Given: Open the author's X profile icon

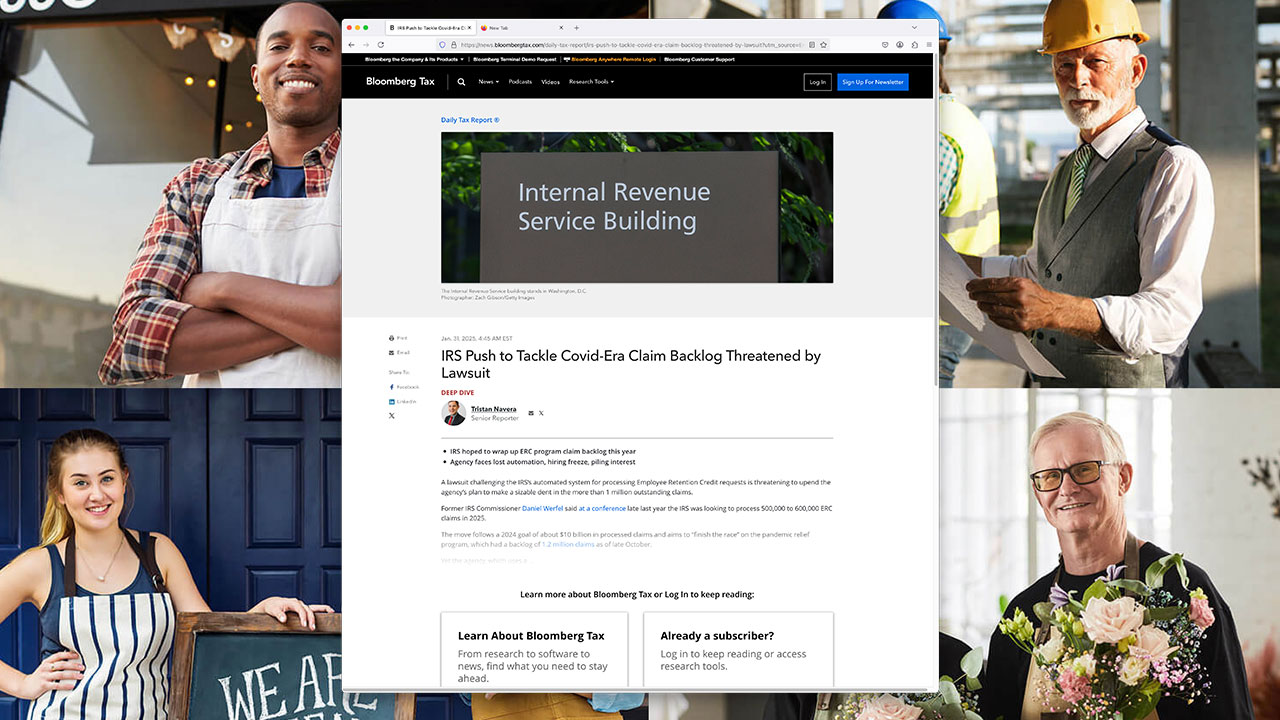Looking at the screenshot, I should click(x=541, y=413).
